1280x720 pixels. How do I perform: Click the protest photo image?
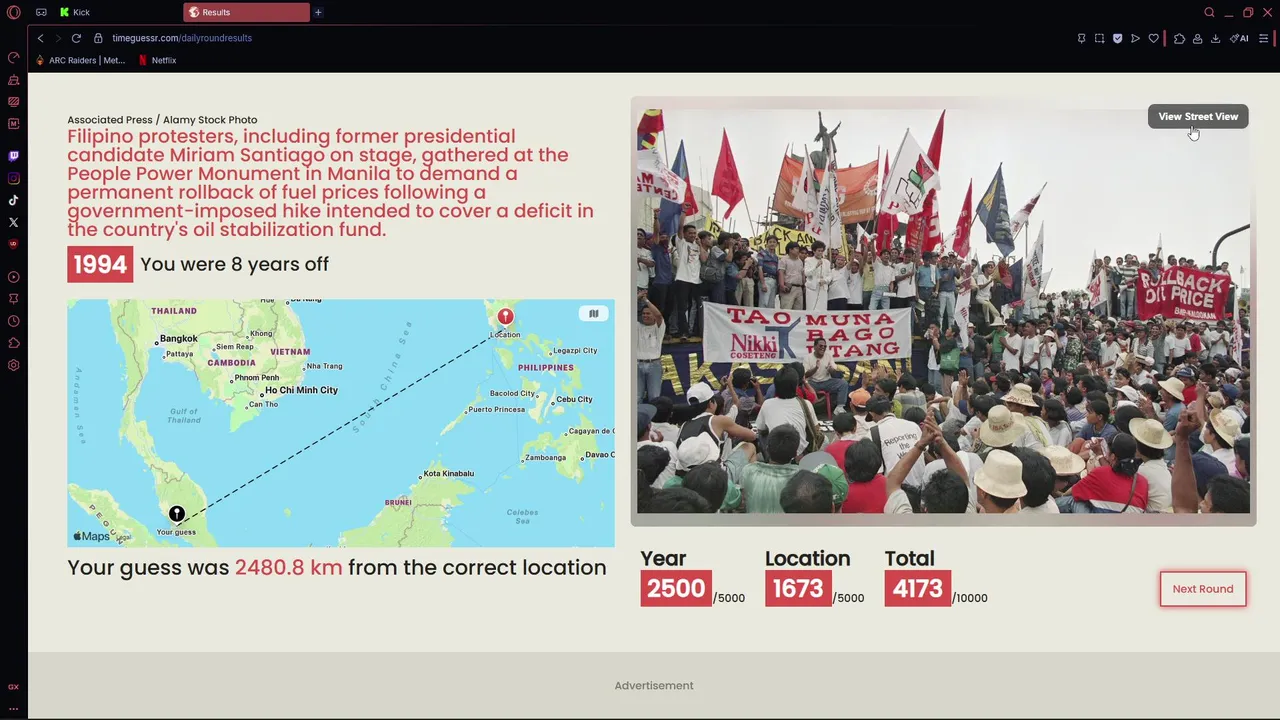(943, 311)
